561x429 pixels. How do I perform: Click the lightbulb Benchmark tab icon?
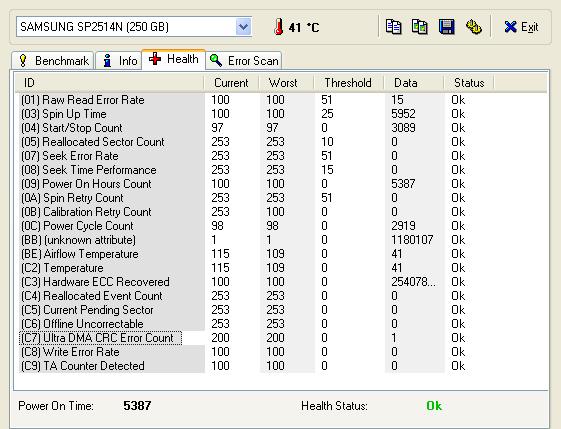(x=23, y=60)
